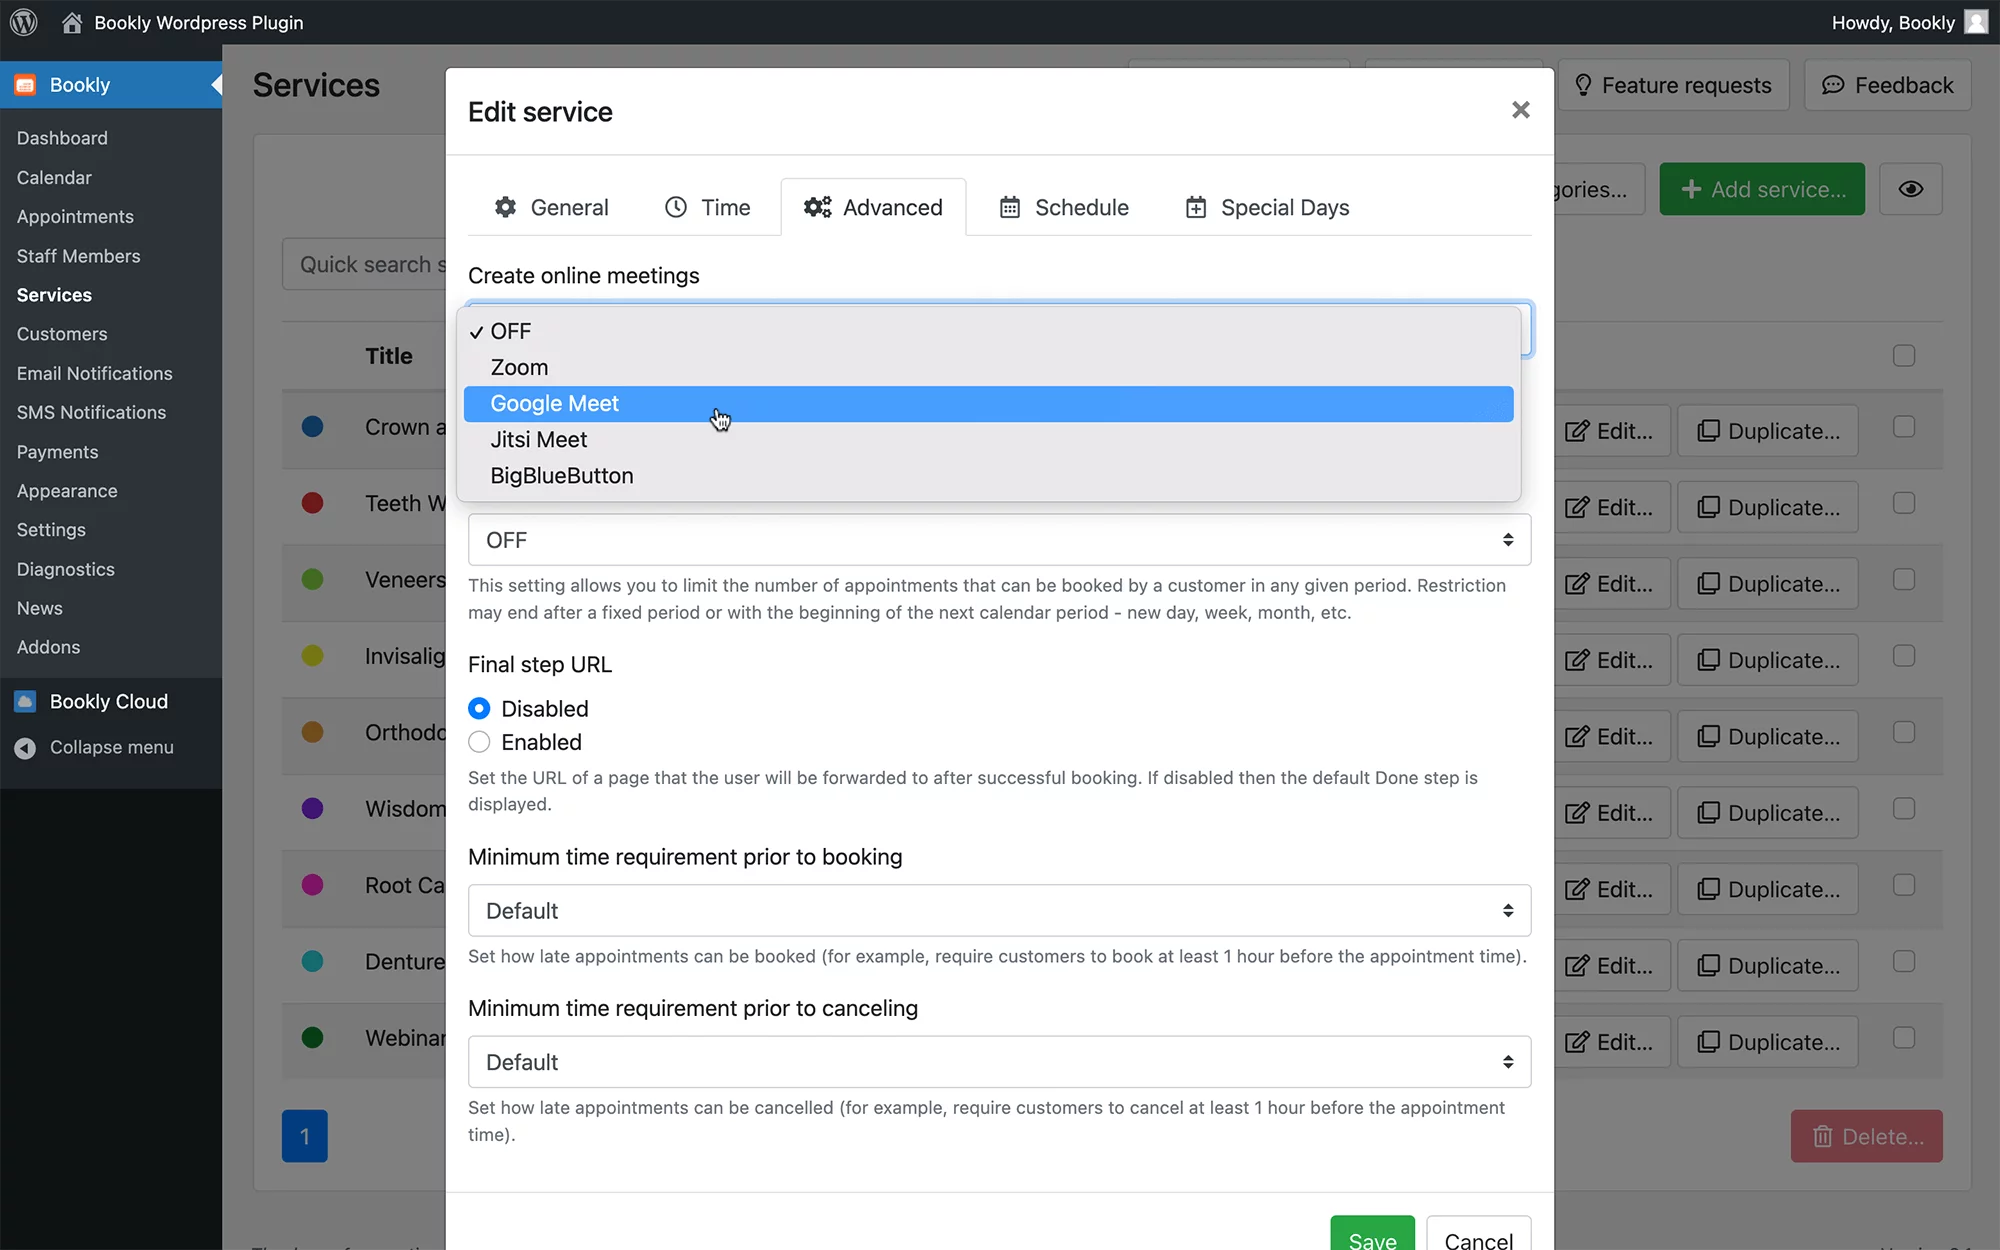The width and height of the screenshot is (2000, 1250).
Task: Choose Google Meet in online meetings list
Action: click(x=989, y=404)
